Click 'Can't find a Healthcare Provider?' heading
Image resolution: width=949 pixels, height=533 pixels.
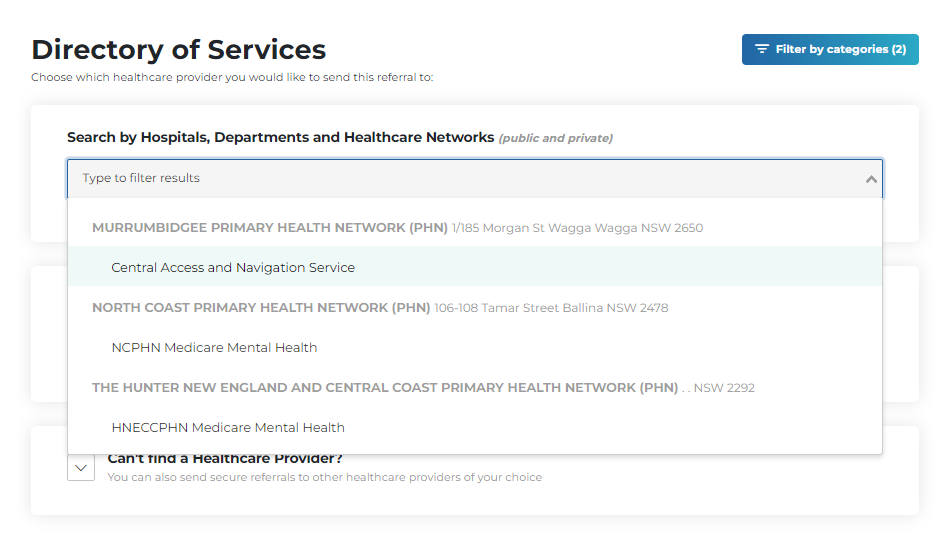[225, 459]
